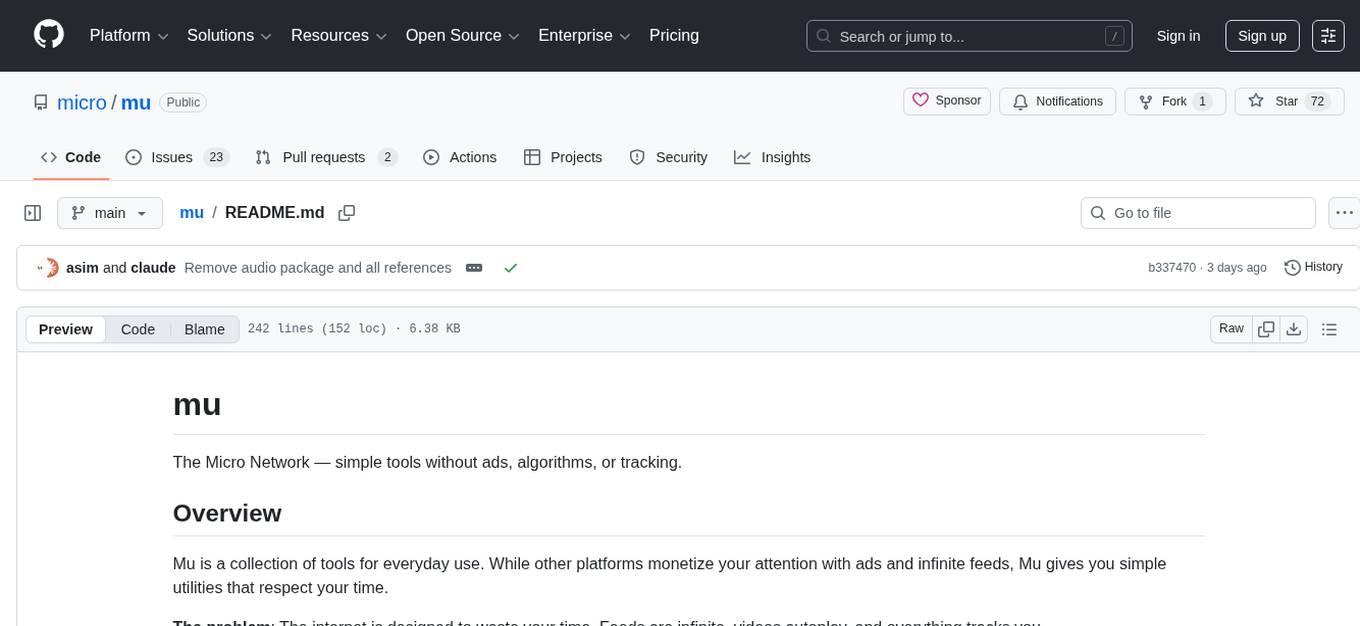
Task: Expand the full commit message
Action: 473,268
